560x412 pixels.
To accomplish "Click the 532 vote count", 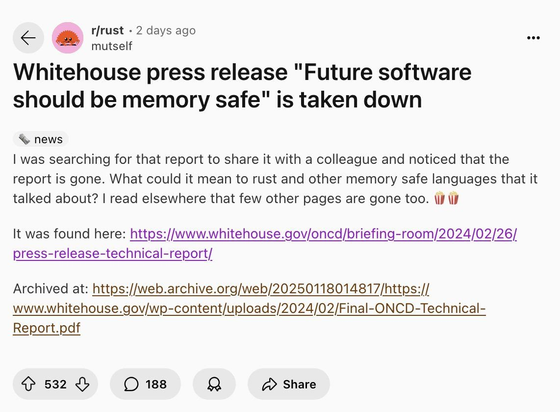I will (x=55, y=384).
